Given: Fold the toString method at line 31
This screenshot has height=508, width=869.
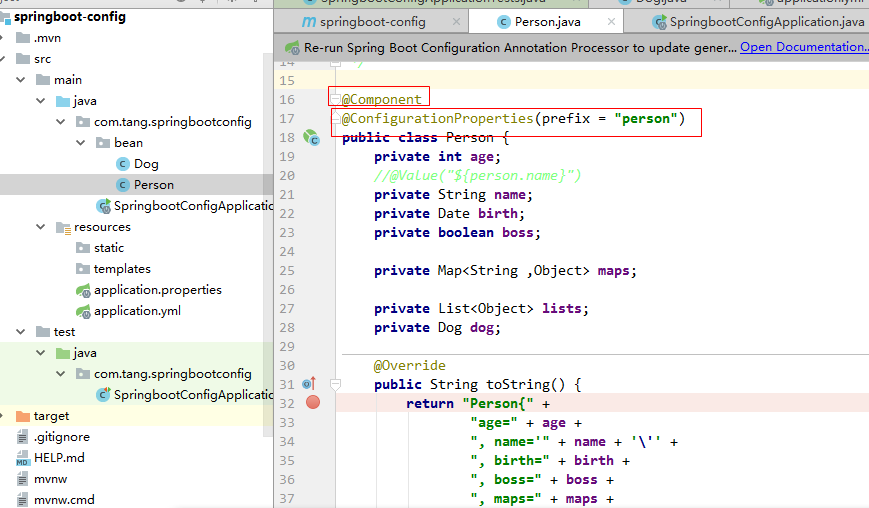Looking at the screenshot, I should tap(335, 384).
